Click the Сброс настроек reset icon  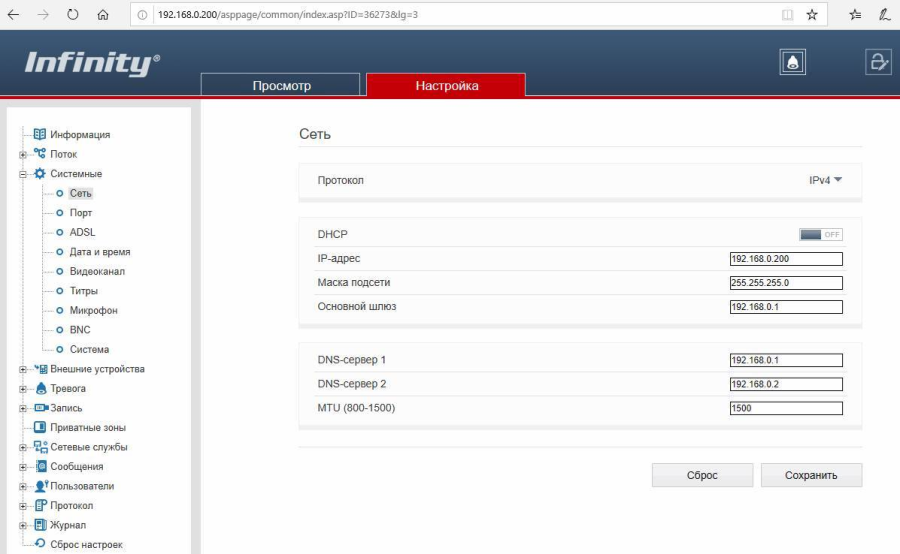(40, 543)
